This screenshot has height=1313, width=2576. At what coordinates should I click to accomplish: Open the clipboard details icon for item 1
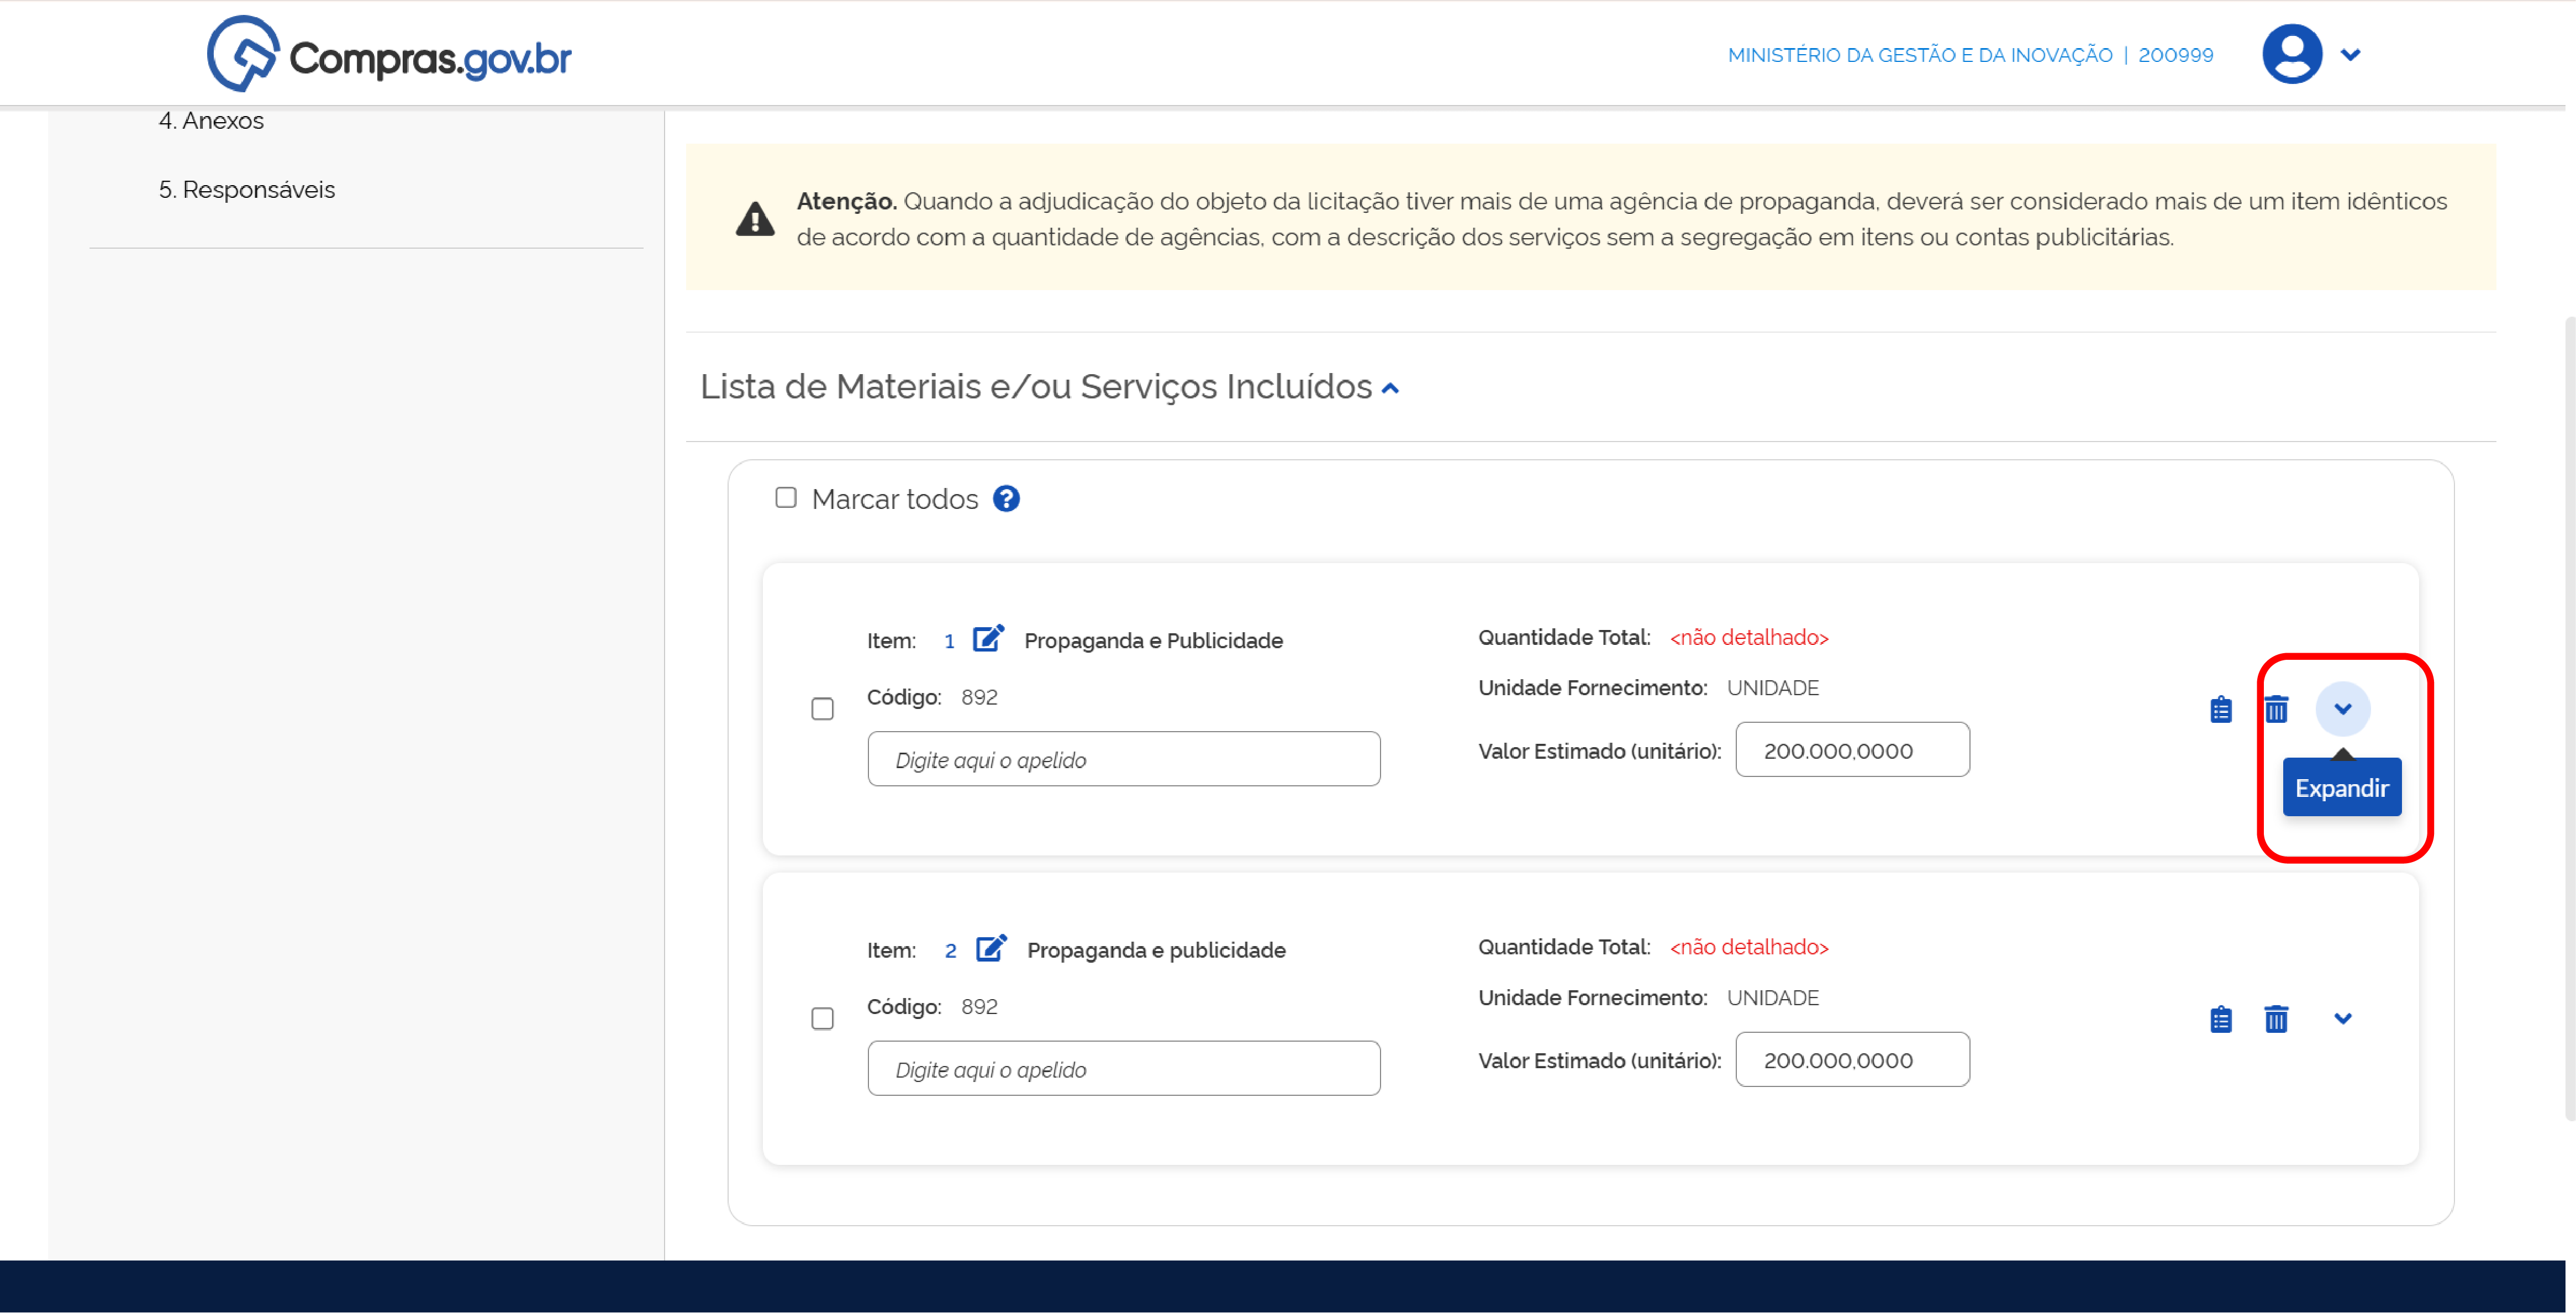pyautogui.click(x=2220, y=709)
